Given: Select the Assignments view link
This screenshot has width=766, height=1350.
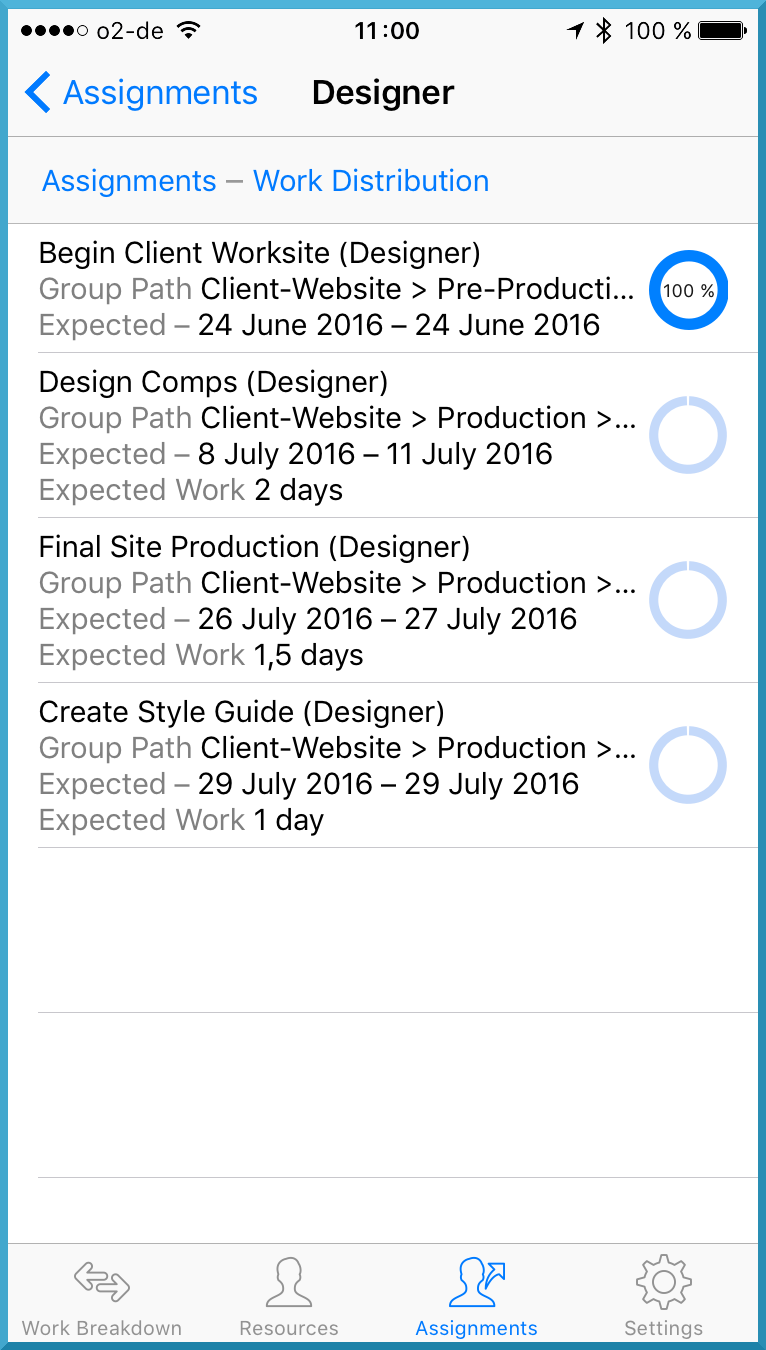Looking at the screenshot, I should [x=129, y=181].
